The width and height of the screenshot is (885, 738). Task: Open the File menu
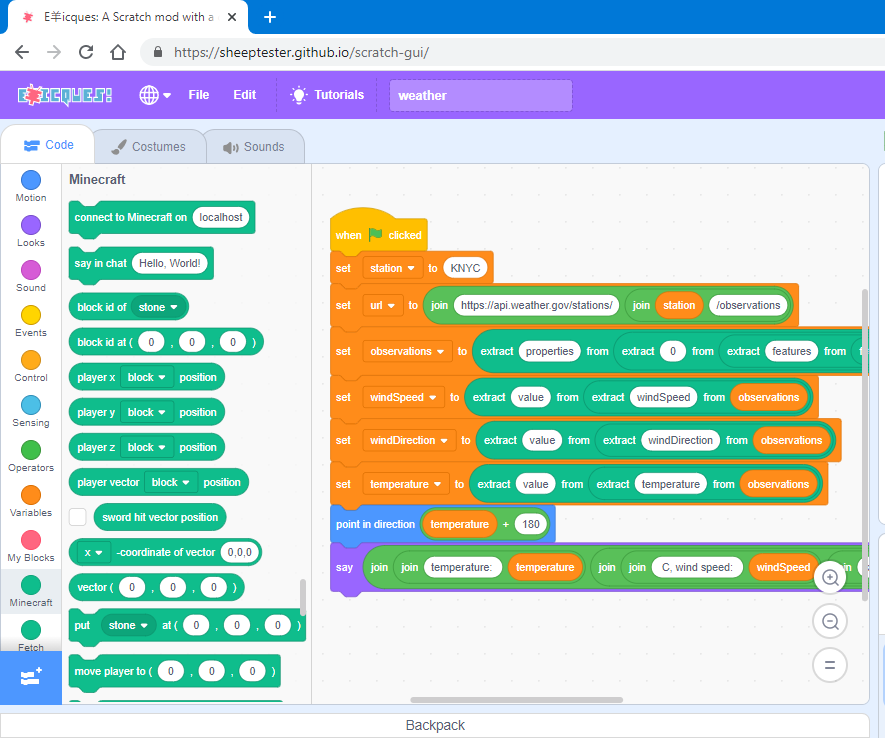pyautogui.click(x=198, y=94)
